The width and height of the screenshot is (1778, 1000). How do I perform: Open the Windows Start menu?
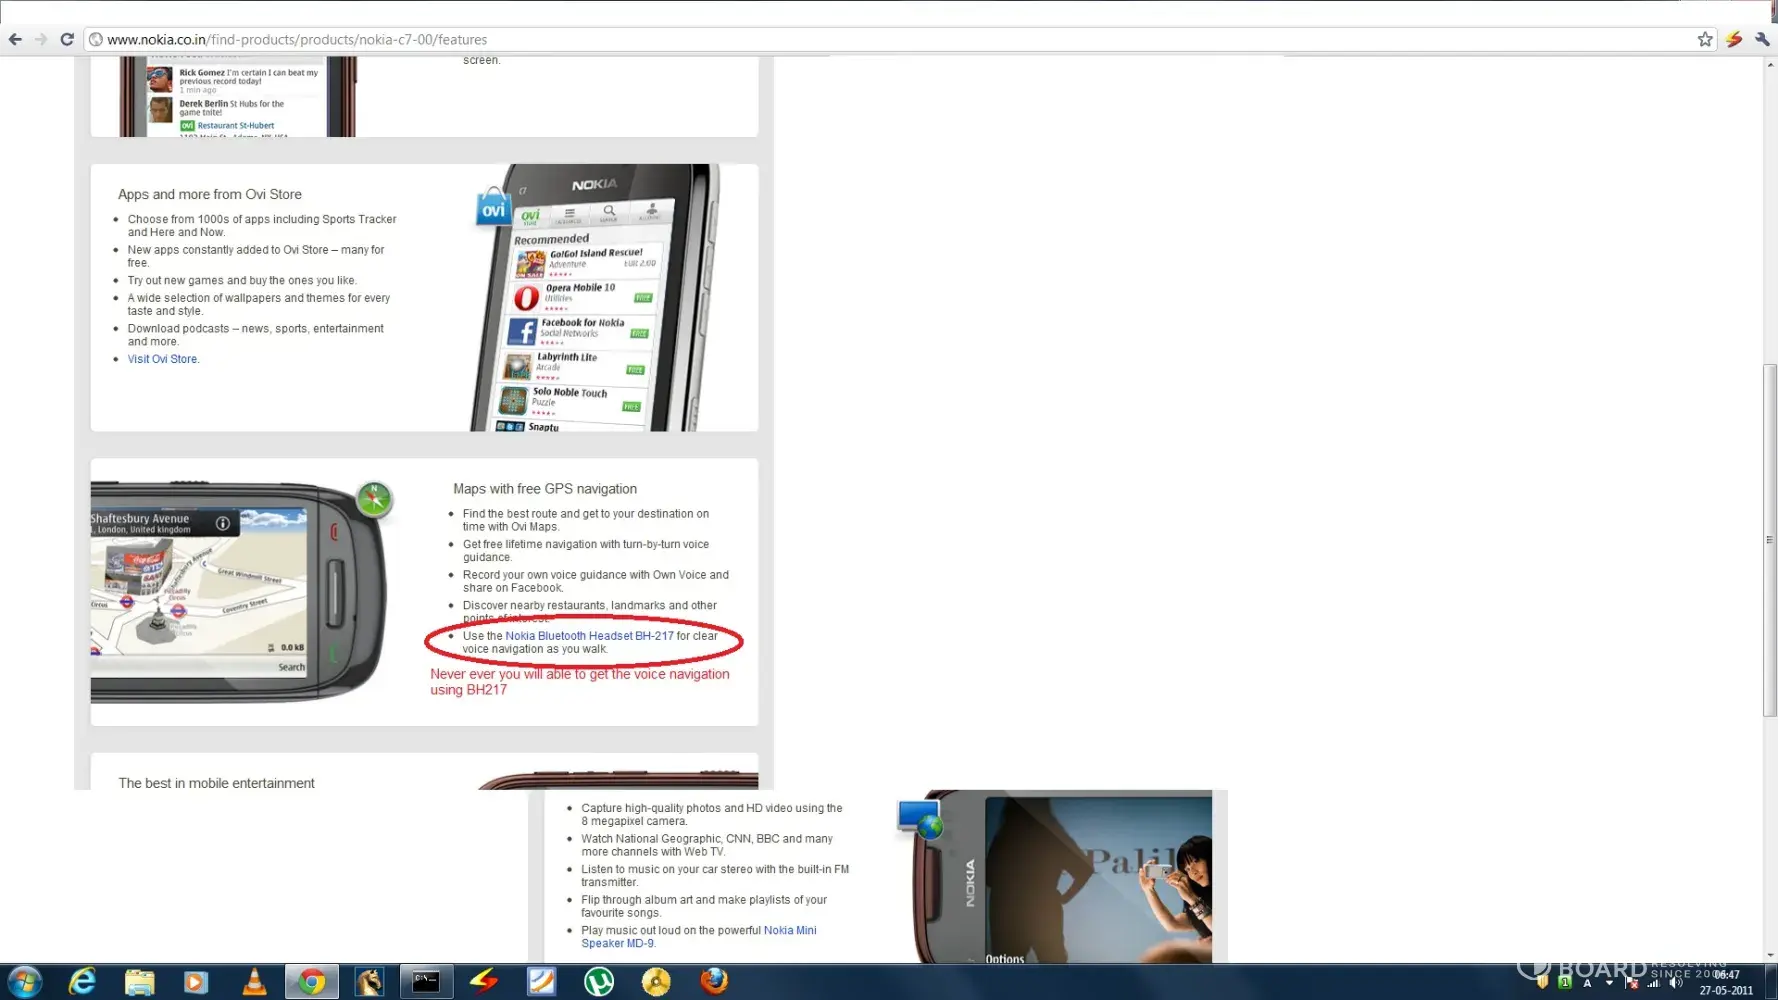pyautogui.click(x=24, y=982)
